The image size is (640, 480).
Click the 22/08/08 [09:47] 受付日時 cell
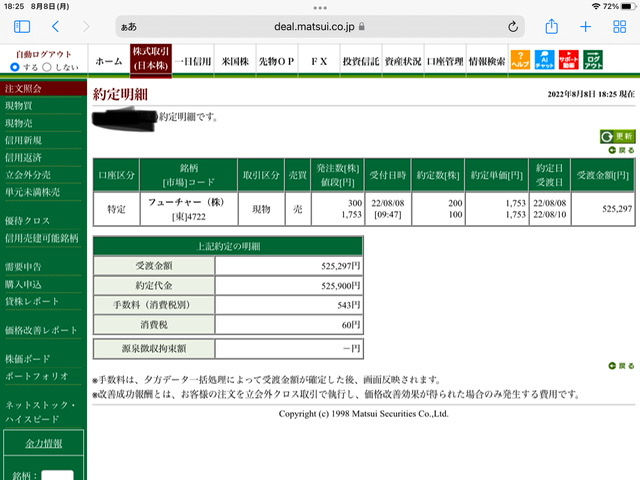388,209
